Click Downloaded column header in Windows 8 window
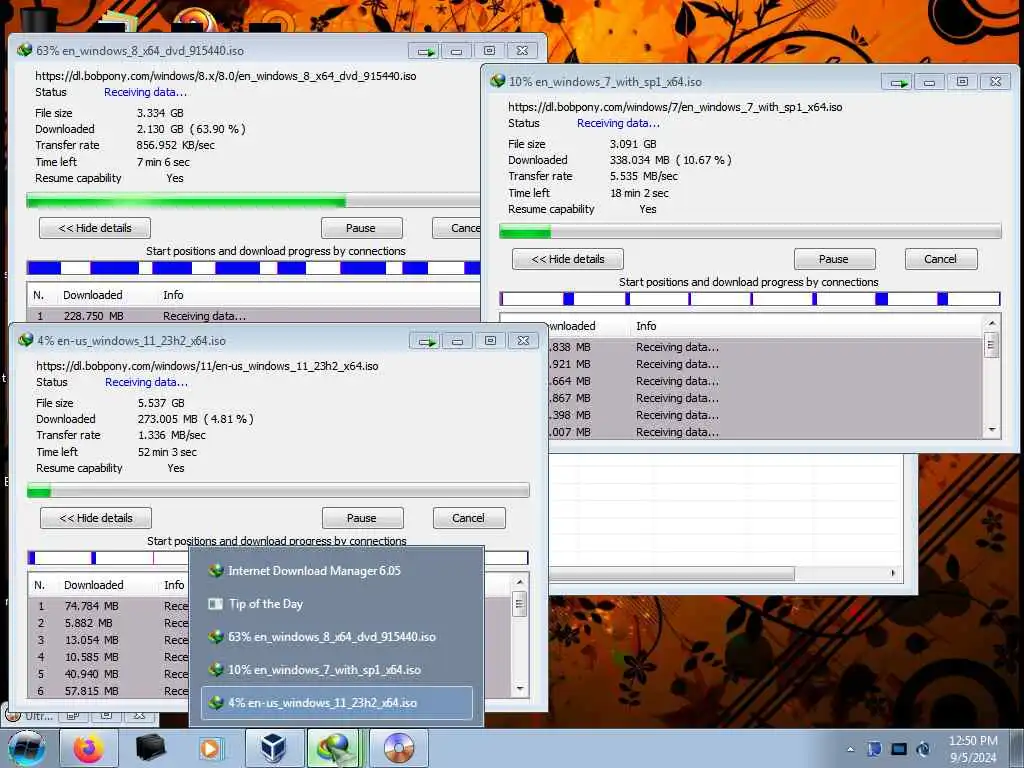 (93, 295)
